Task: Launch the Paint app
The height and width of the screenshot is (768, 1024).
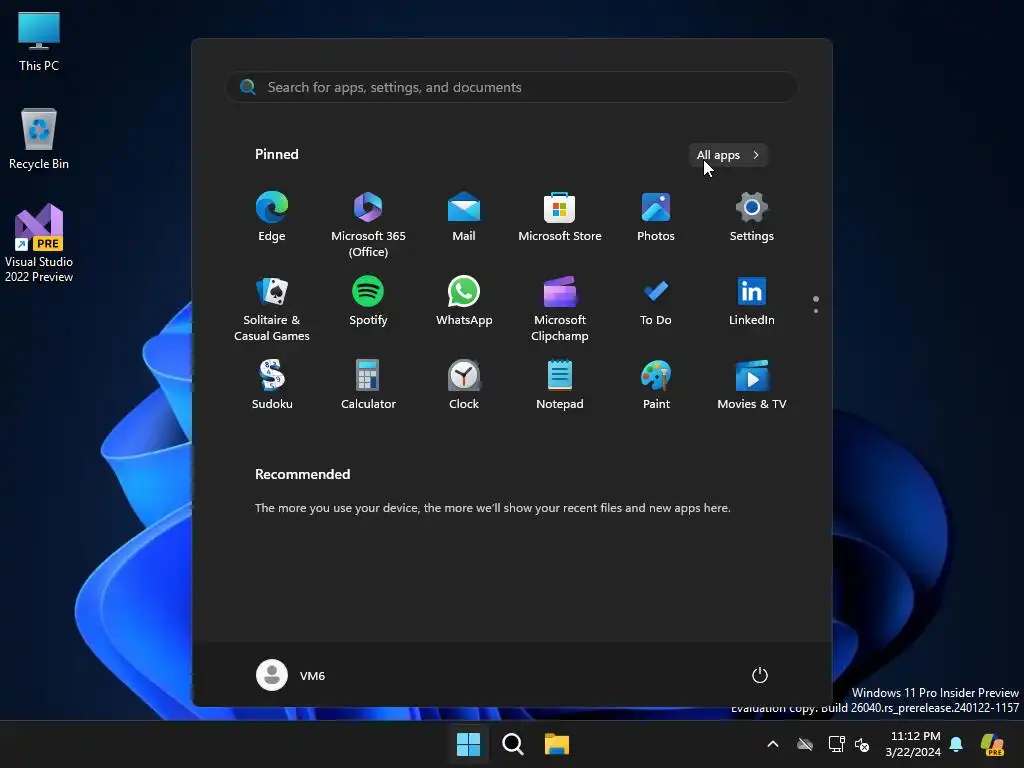Action: pyautogui.click(x=656, y=385)
